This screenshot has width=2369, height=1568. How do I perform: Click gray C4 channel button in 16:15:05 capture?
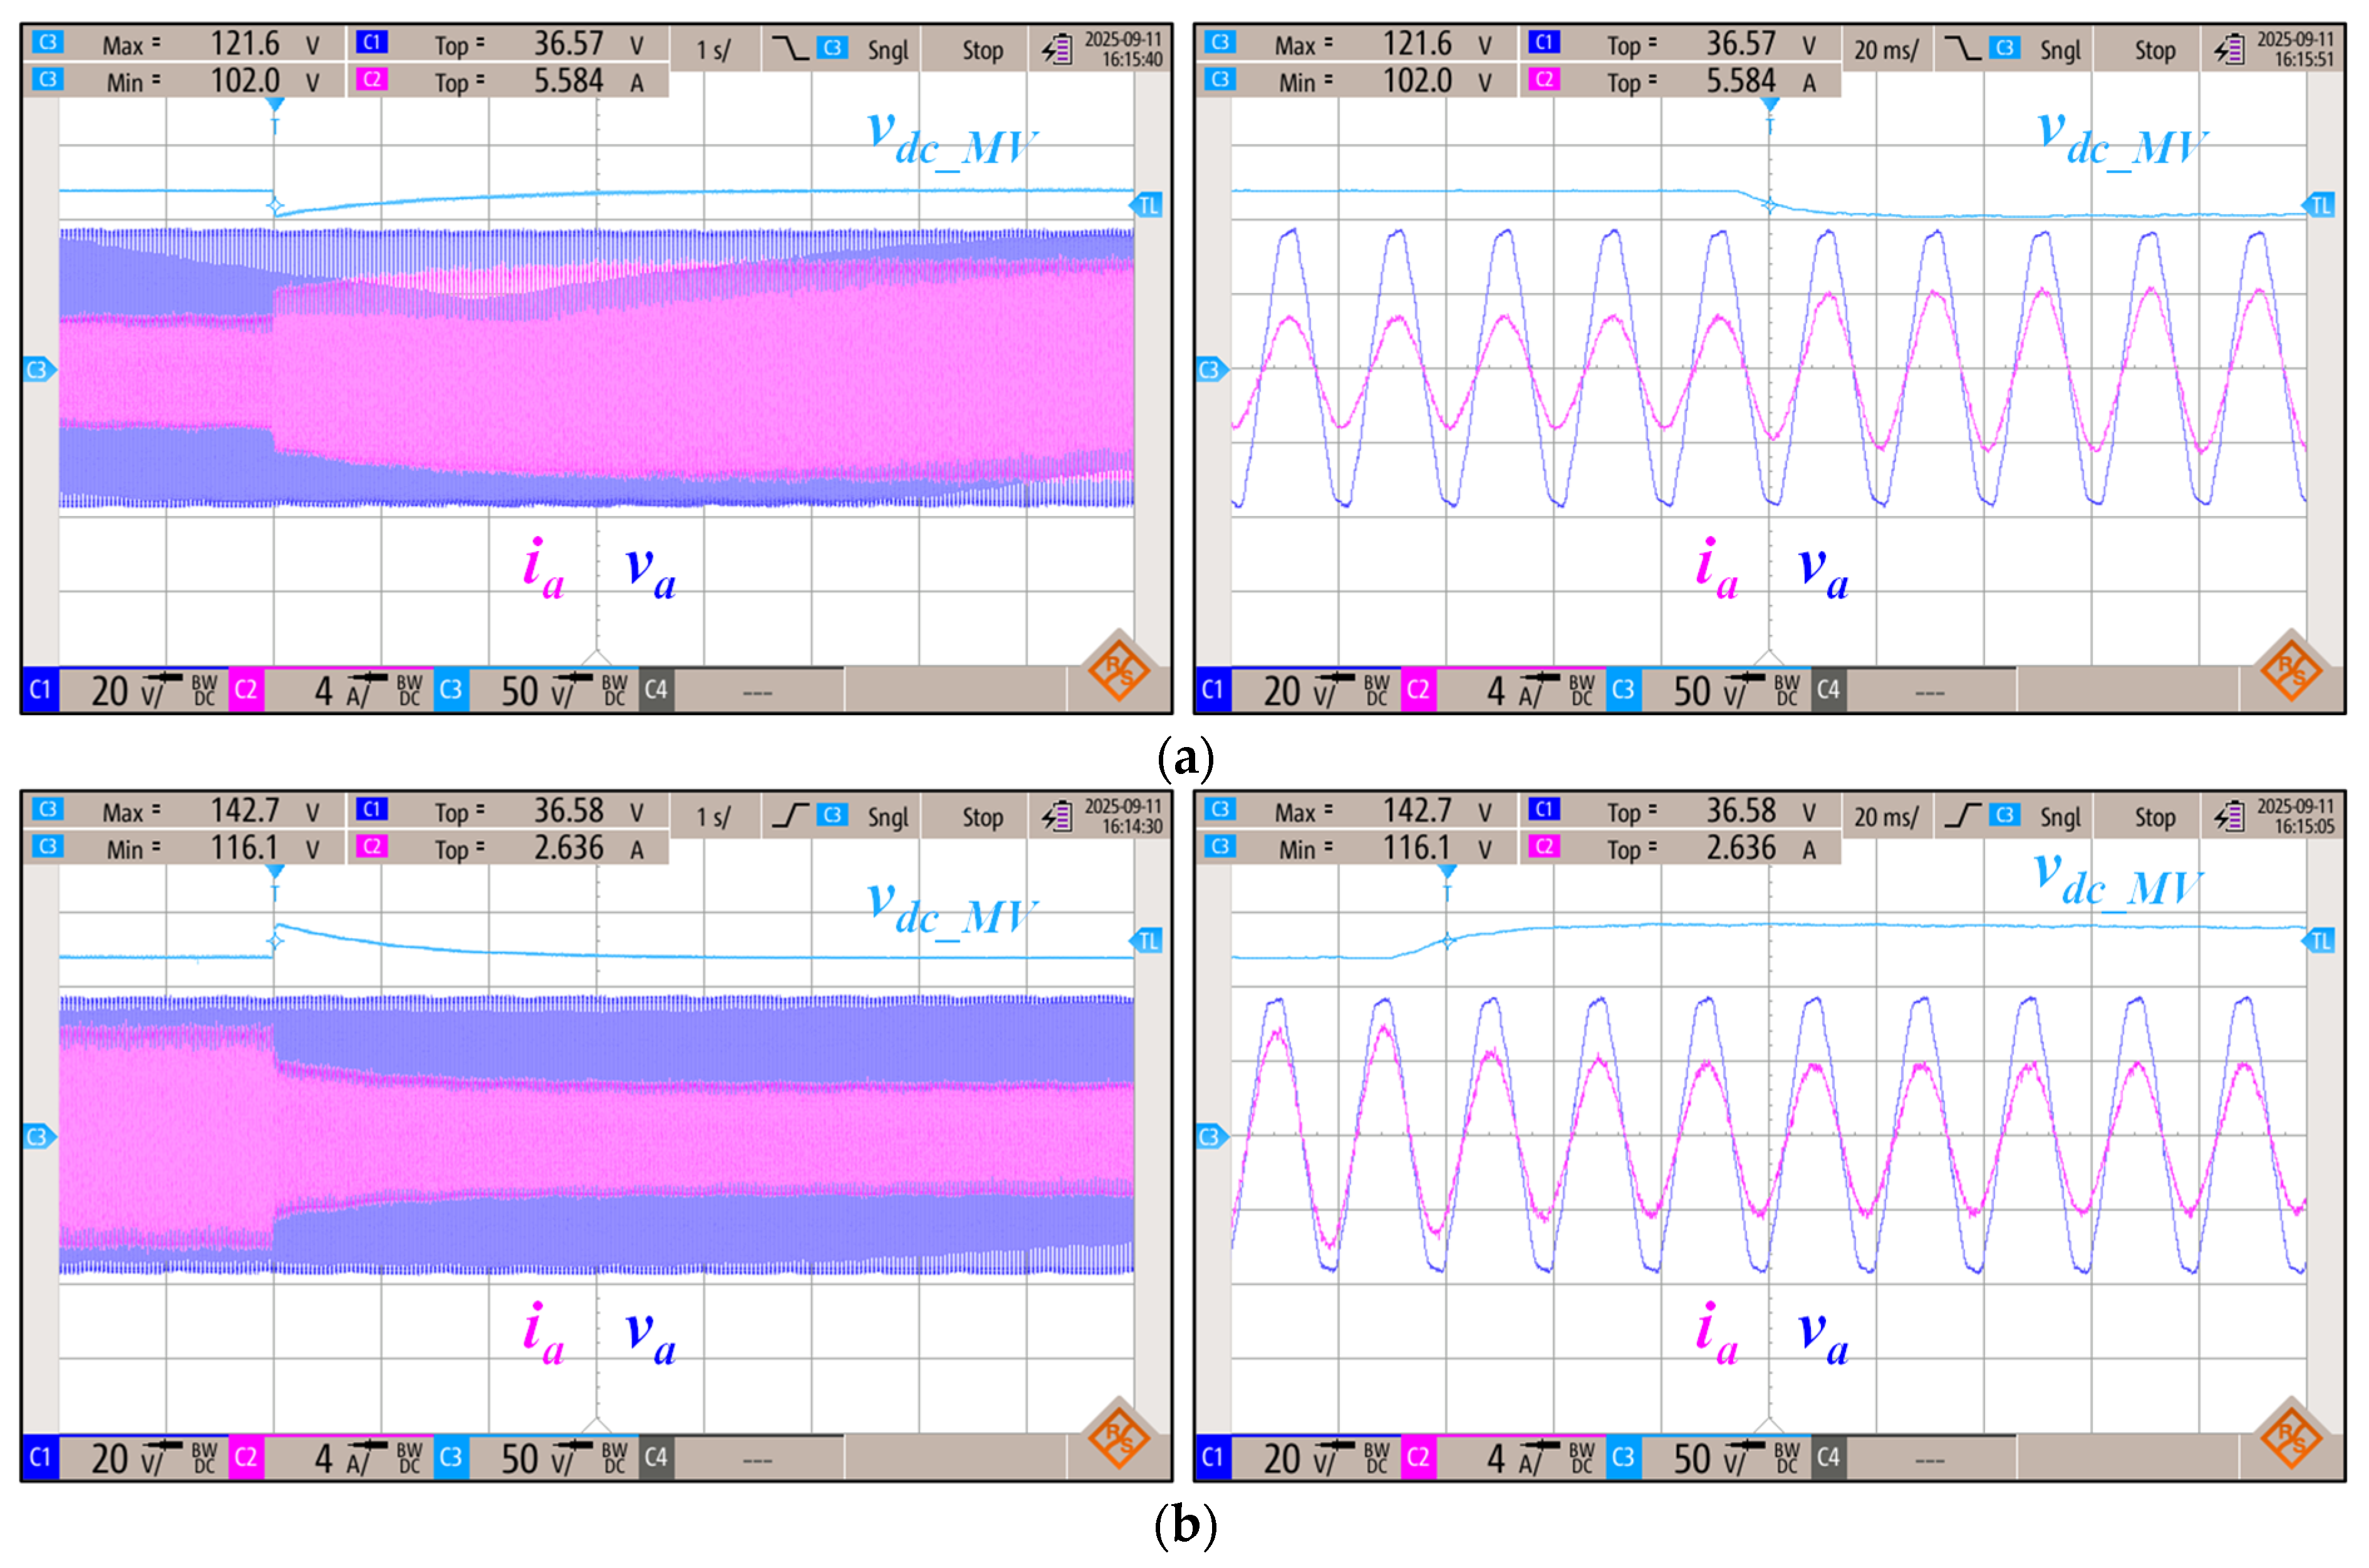[x=1828, y=1457]
